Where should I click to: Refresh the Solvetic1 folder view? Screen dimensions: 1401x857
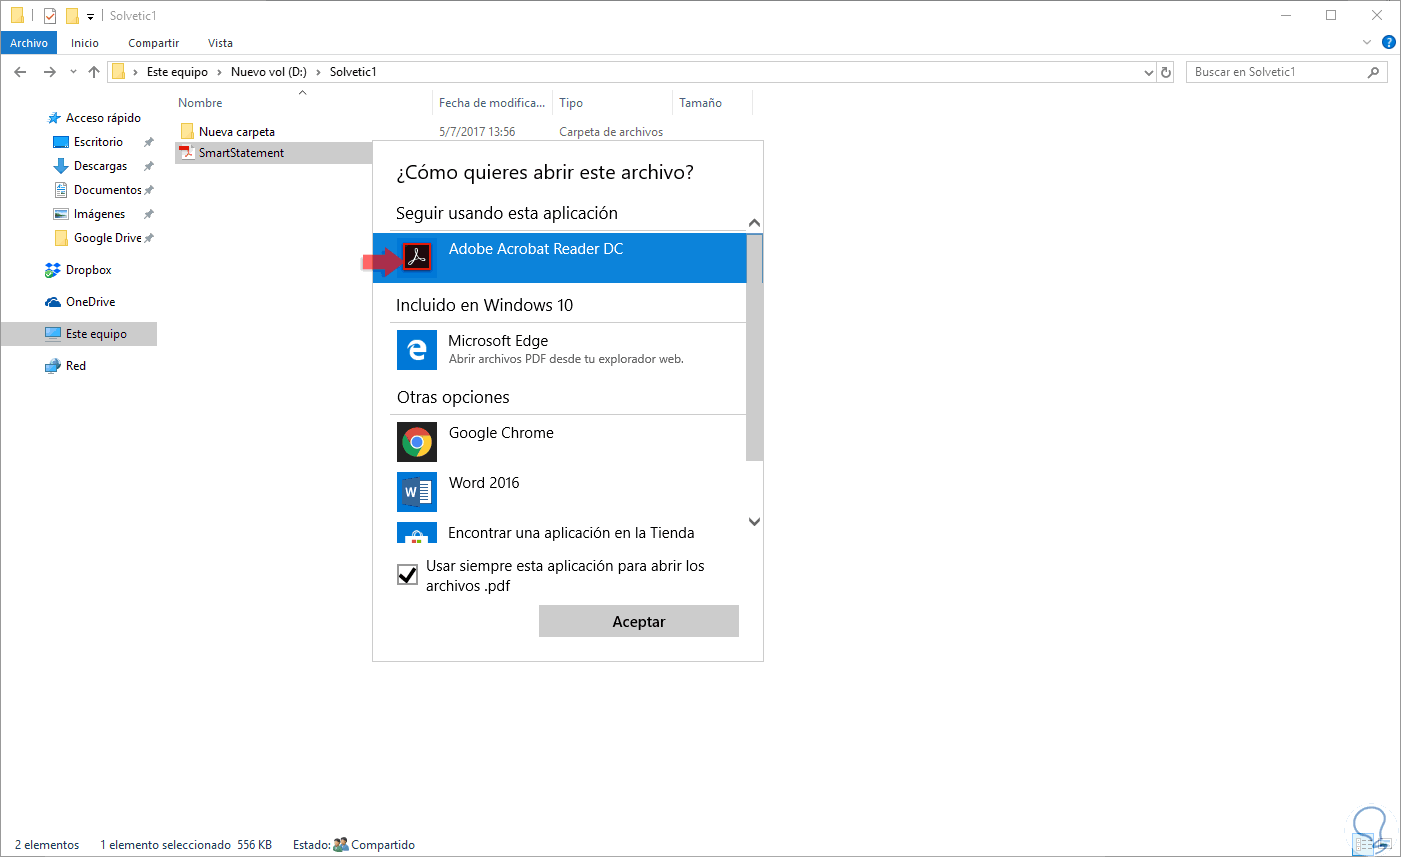[1165, 72]
